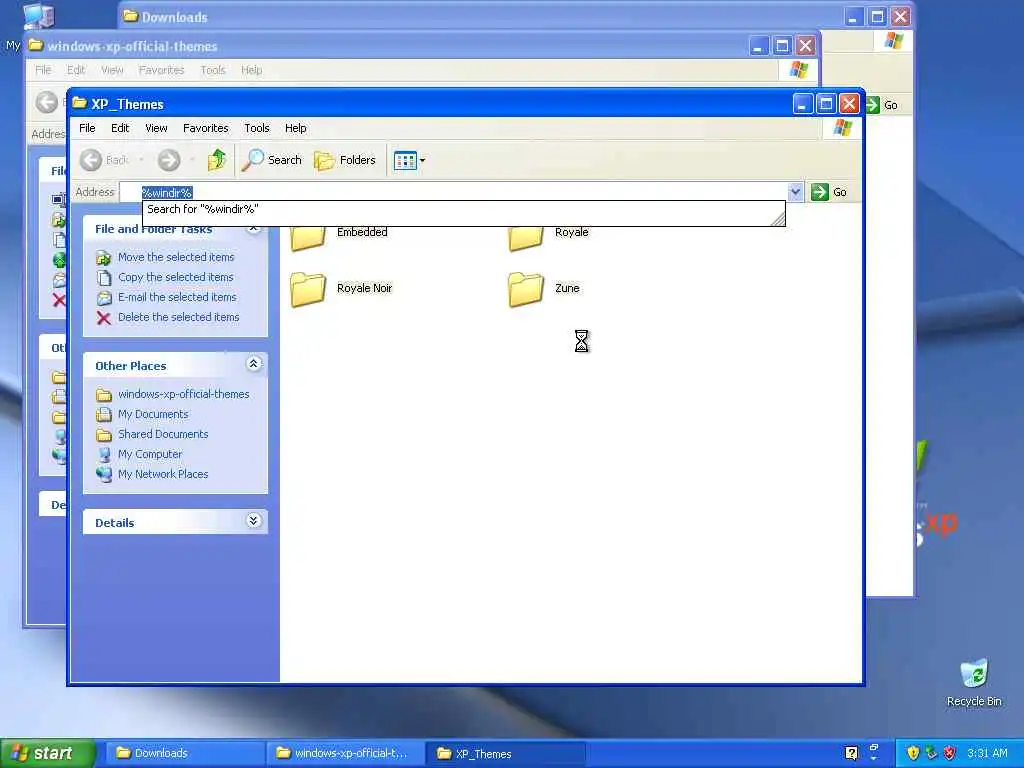Click the Start button
This screenshot has height=768, width=1024.
[47, 753]
